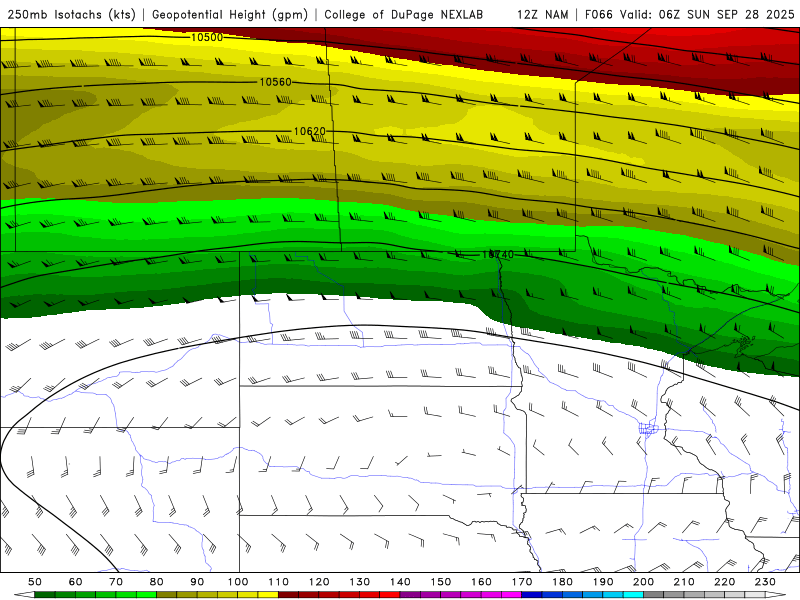
Task: Click the 60 value on the color scale
Action: (x=75, y=582)
